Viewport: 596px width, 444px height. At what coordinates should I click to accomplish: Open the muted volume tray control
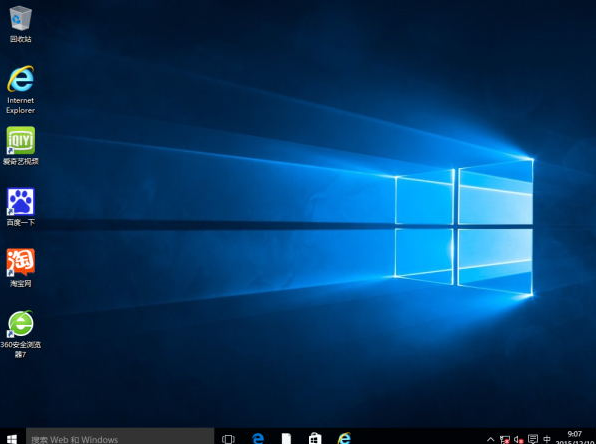tap(519, 439)
